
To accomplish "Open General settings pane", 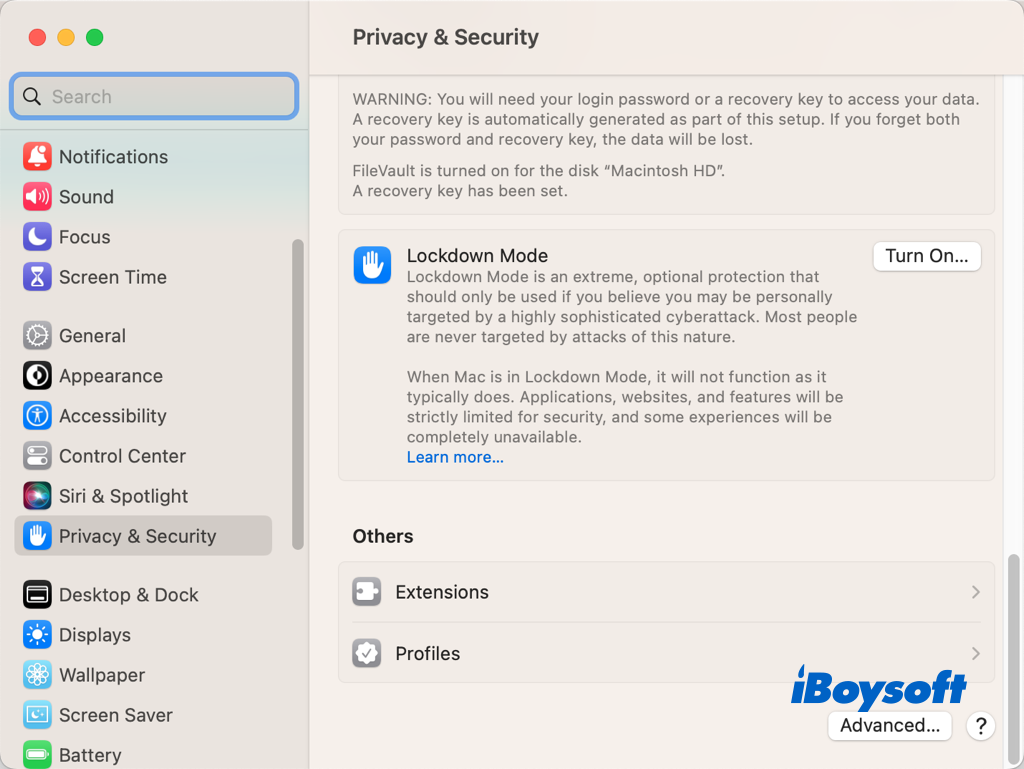I will coord(92,336).
